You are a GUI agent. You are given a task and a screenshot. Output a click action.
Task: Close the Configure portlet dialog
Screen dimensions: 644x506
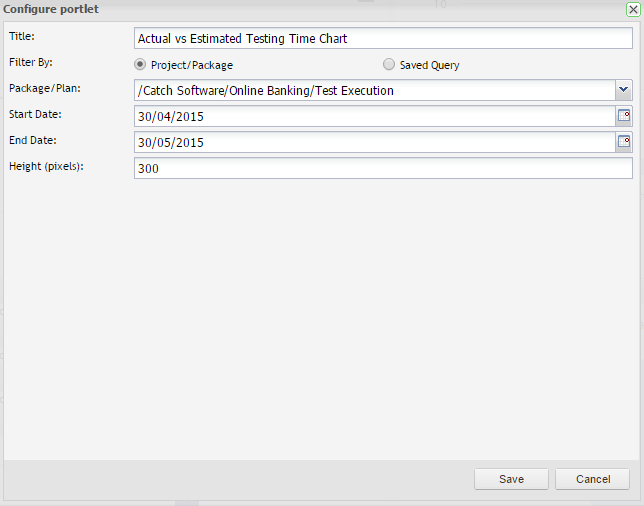pyautogui.click(x=633, y=9)
